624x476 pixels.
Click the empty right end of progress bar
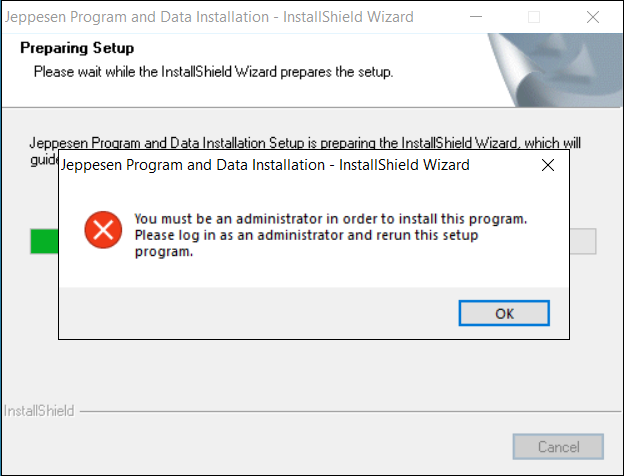[x=582, y=241]
